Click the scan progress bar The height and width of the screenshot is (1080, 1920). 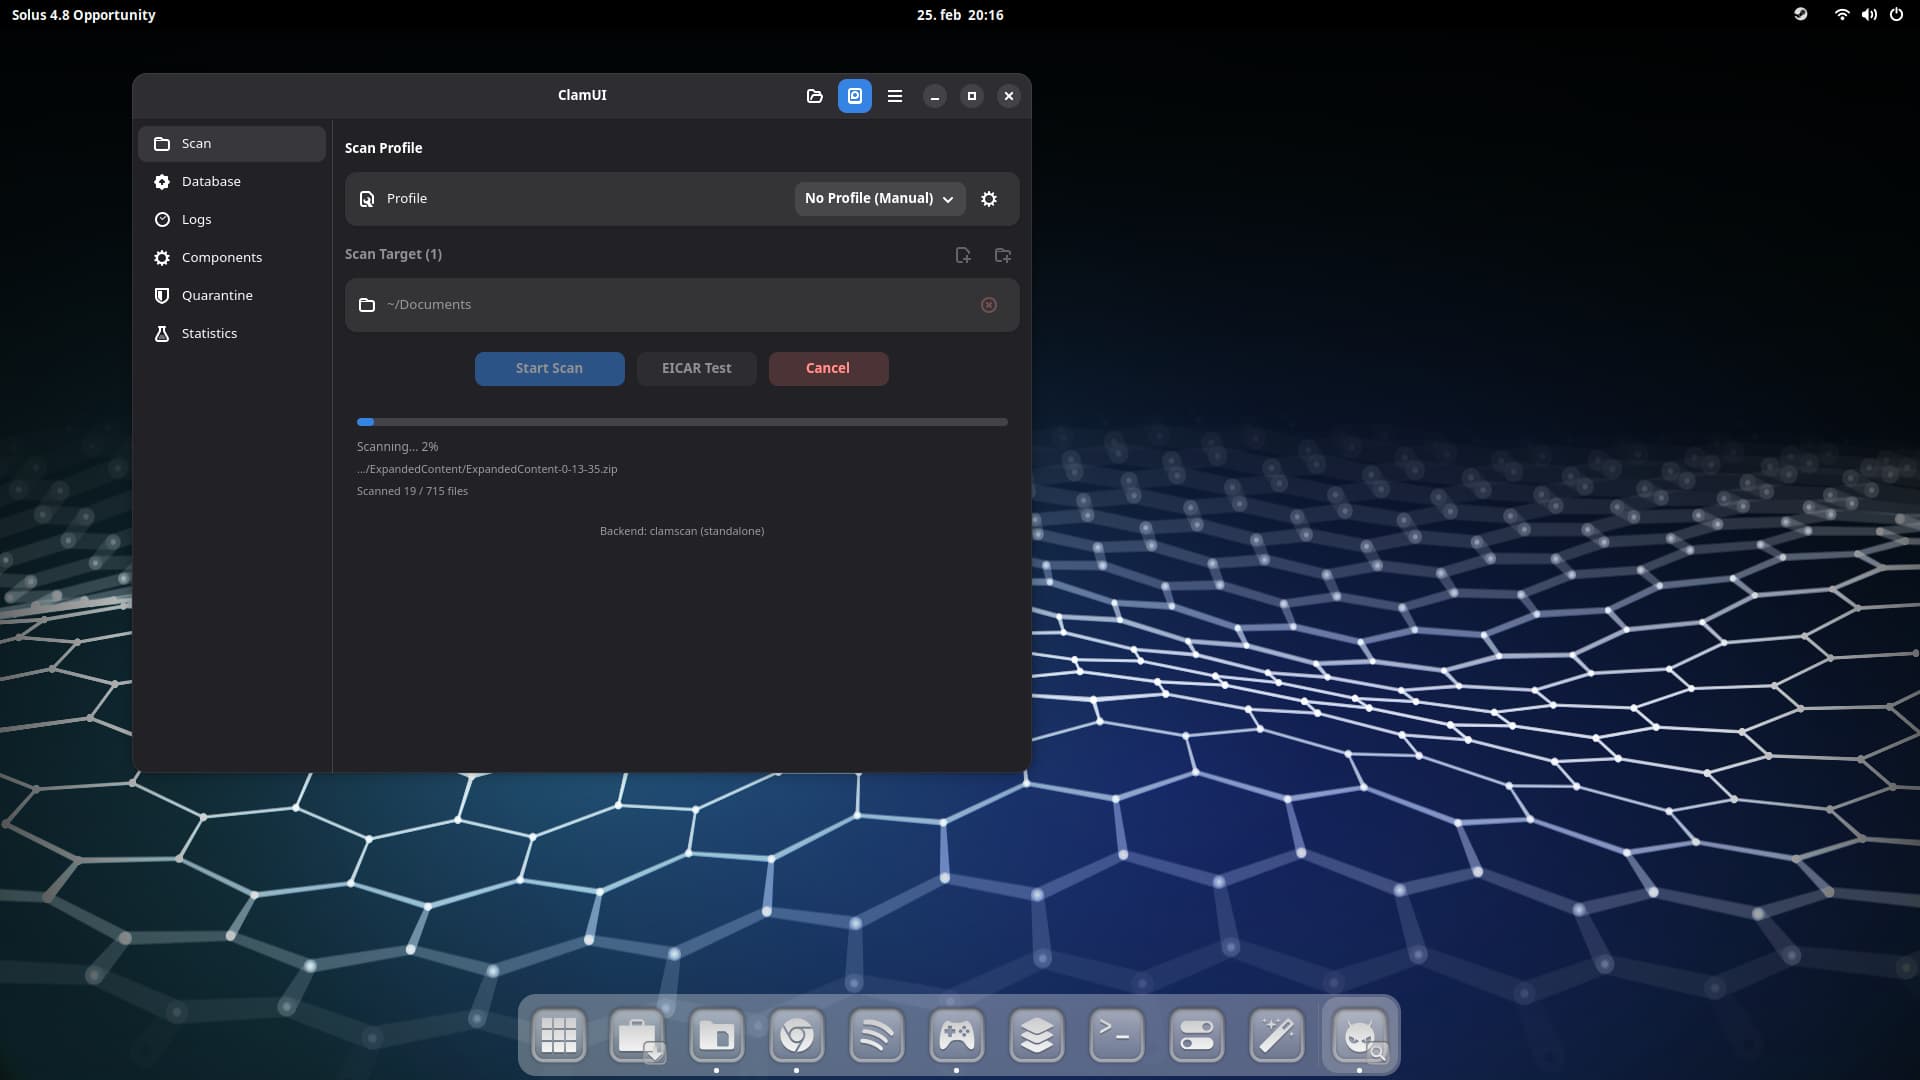pos(682,422)
